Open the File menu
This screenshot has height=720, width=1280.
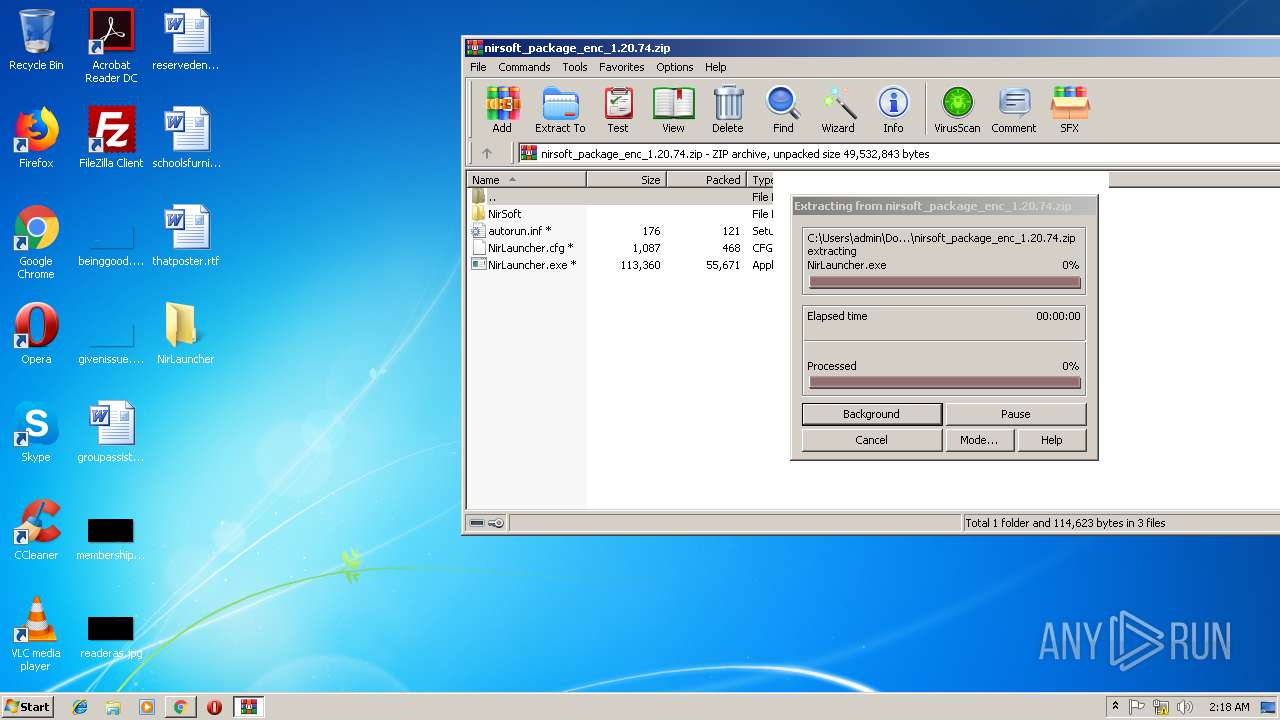(x=478, y=67)
